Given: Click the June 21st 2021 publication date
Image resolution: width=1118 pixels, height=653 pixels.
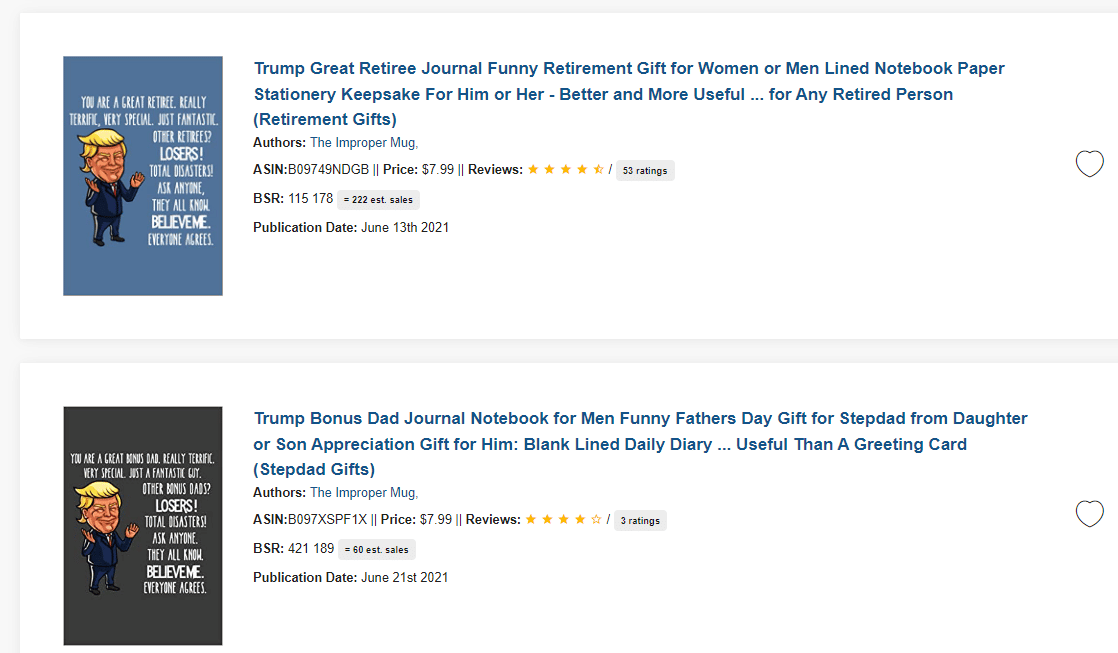Looking at the screenshot, I should pos(404,577).
